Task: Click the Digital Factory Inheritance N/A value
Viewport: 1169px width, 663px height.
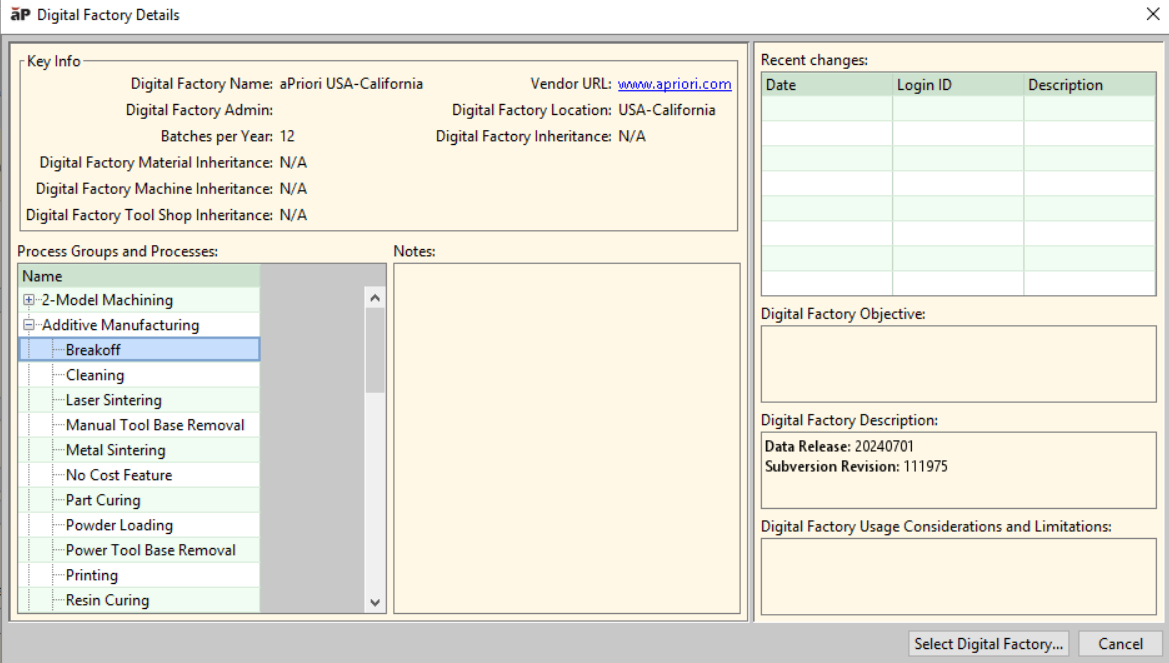Action: click(632, 136)
